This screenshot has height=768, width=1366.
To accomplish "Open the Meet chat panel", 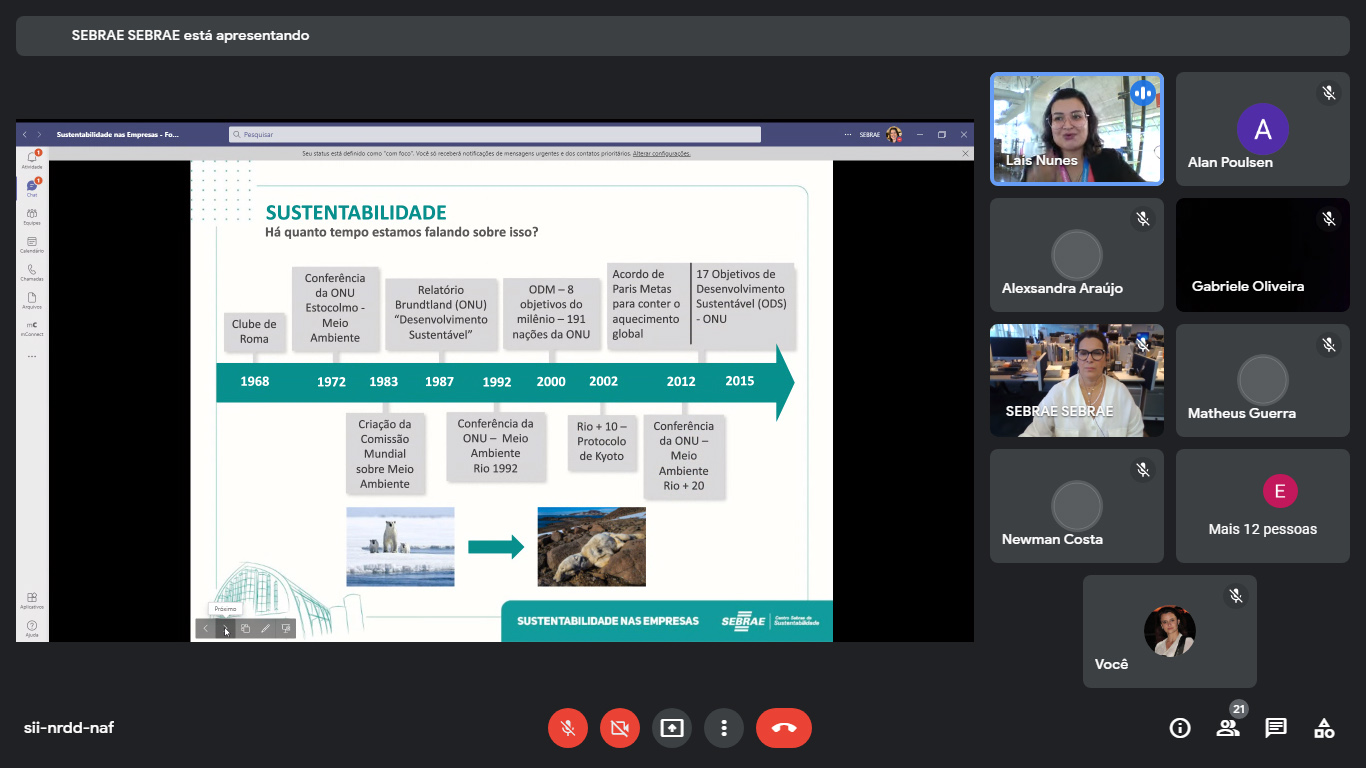I will [x=1276, y=728].
